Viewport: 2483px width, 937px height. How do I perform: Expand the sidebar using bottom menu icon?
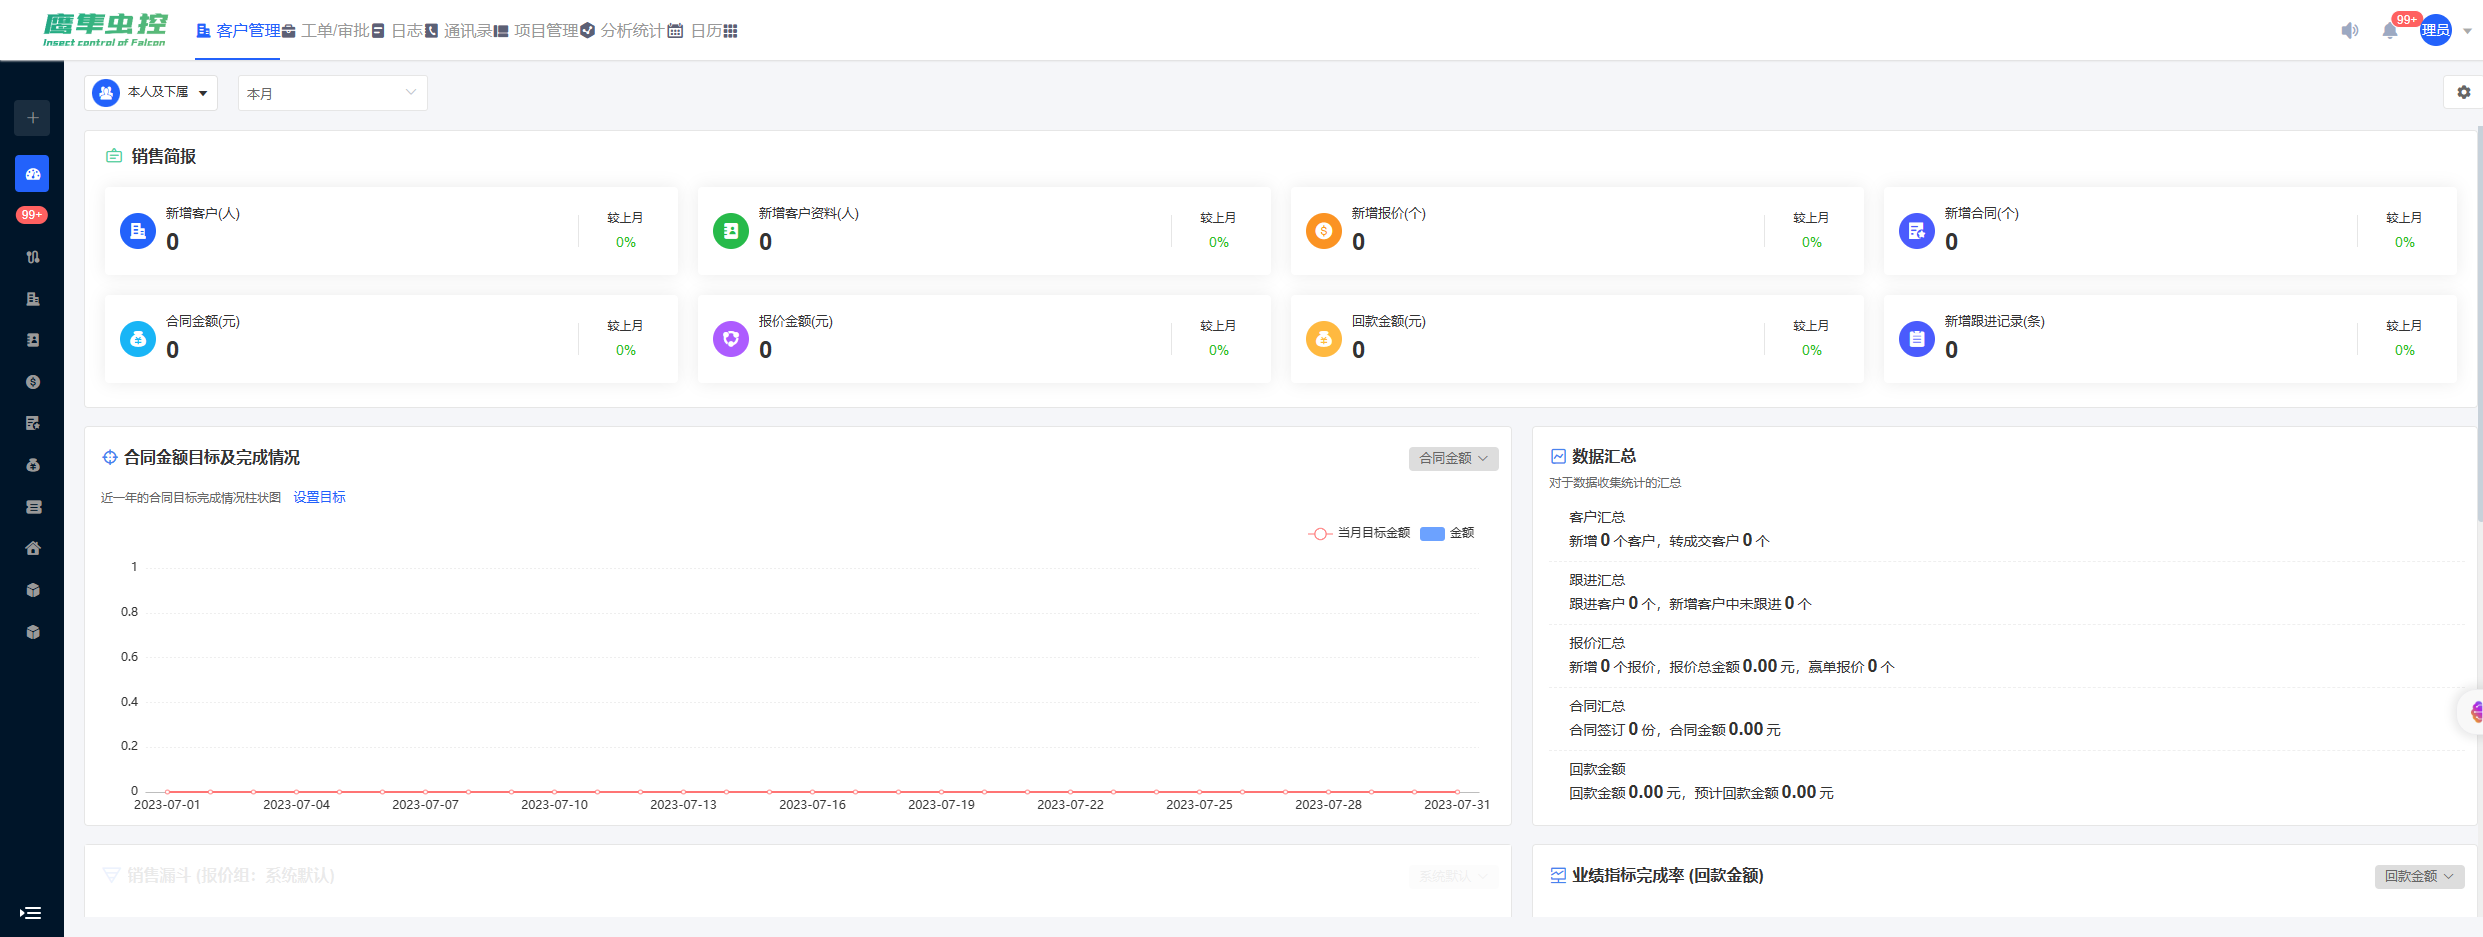coord(31,913)
